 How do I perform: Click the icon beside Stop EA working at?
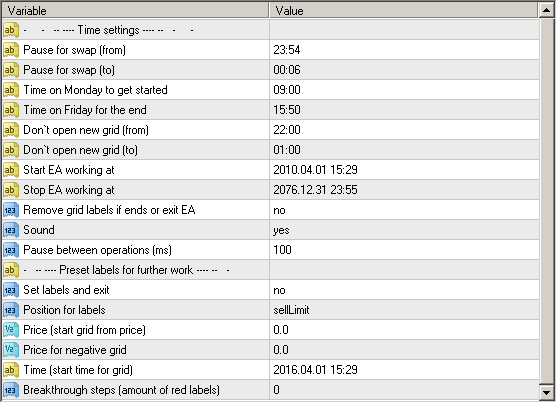11,190
